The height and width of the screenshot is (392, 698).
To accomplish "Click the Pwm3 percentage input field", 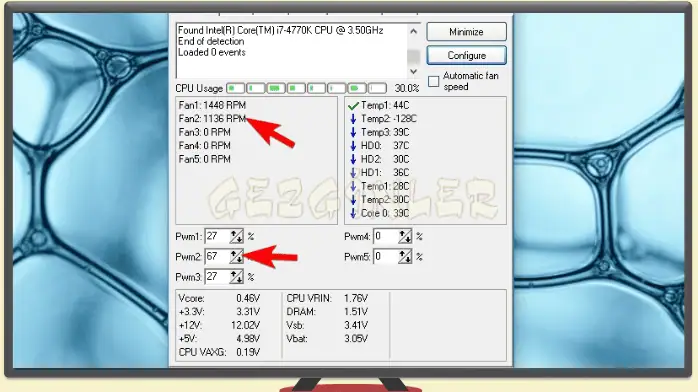I will (x=217, y=277).
